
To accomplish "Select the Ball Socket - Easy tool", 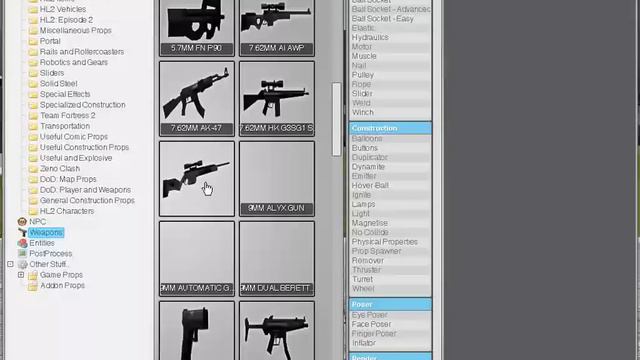I will (x=382, y=19).
